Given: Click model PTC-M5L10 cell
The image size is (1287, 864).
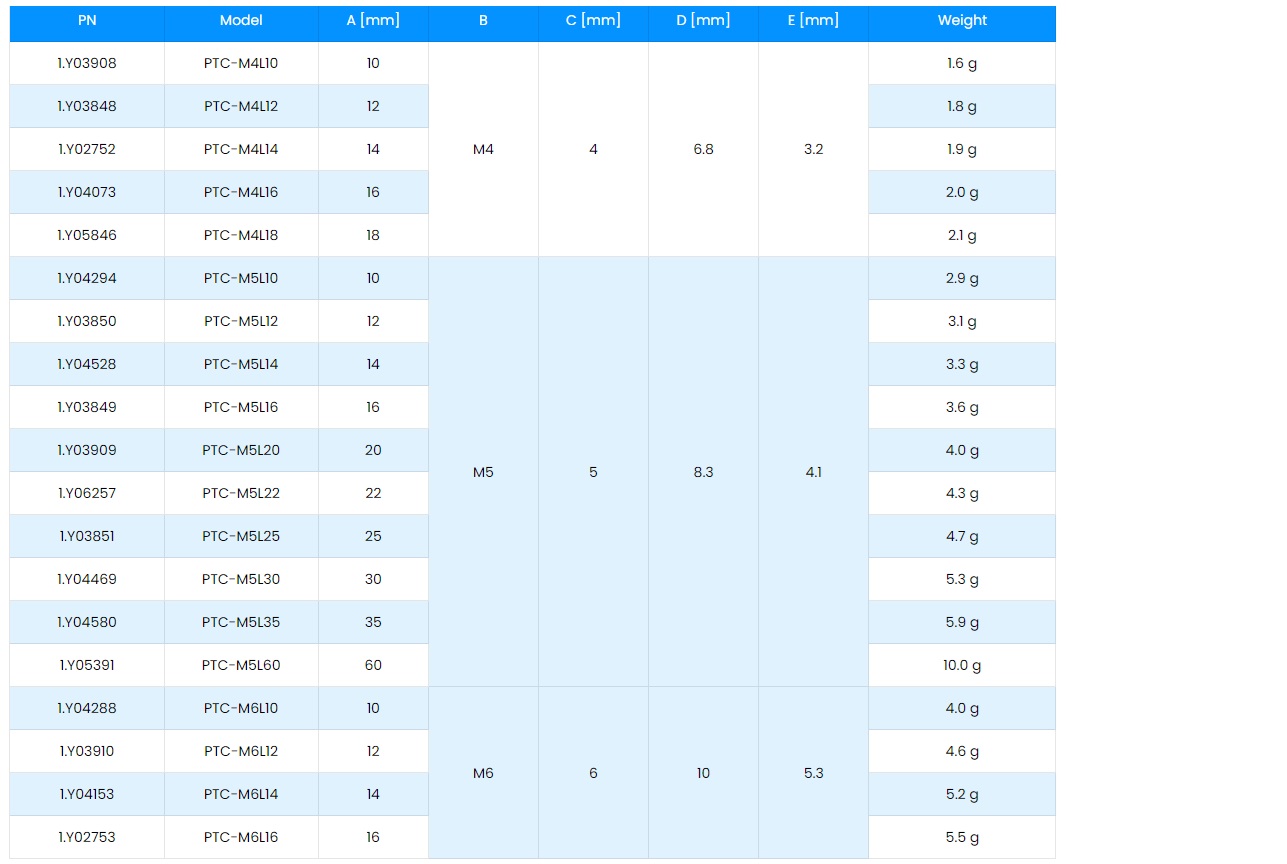Looking at the screenshot, I should (241, 279).
